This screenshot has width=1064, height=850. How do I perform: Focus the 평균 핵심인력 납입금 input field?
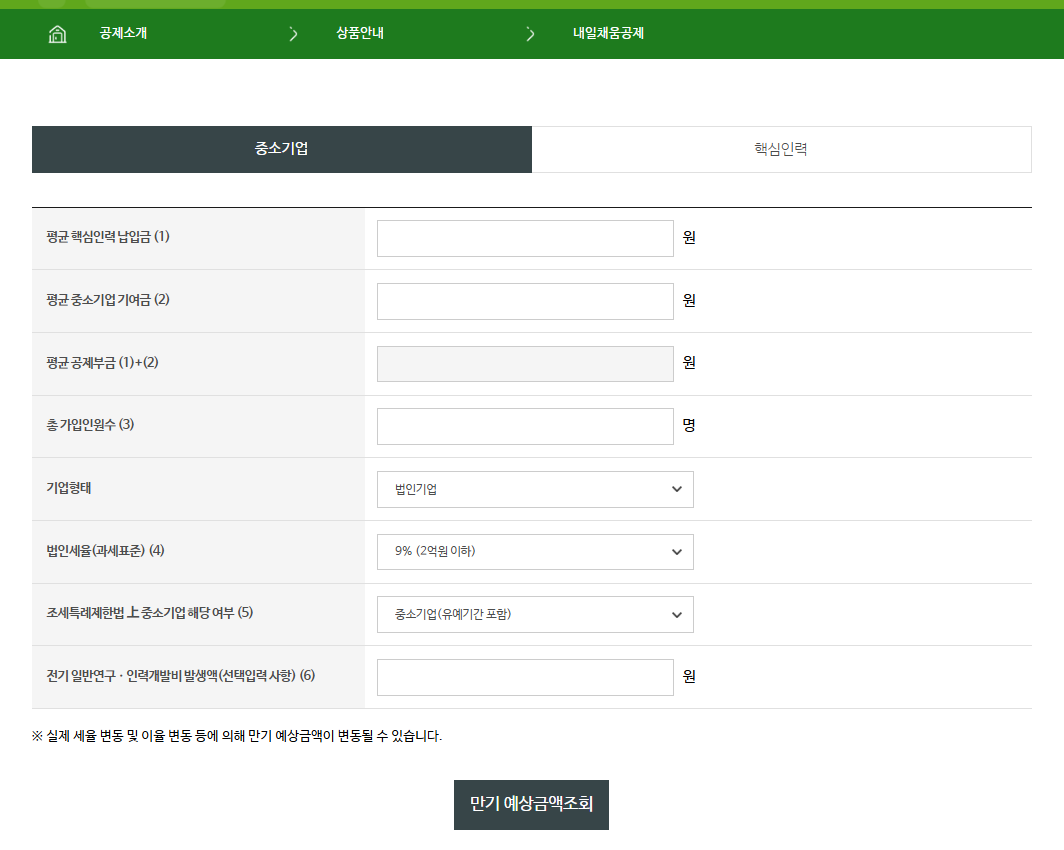[525, 238]
